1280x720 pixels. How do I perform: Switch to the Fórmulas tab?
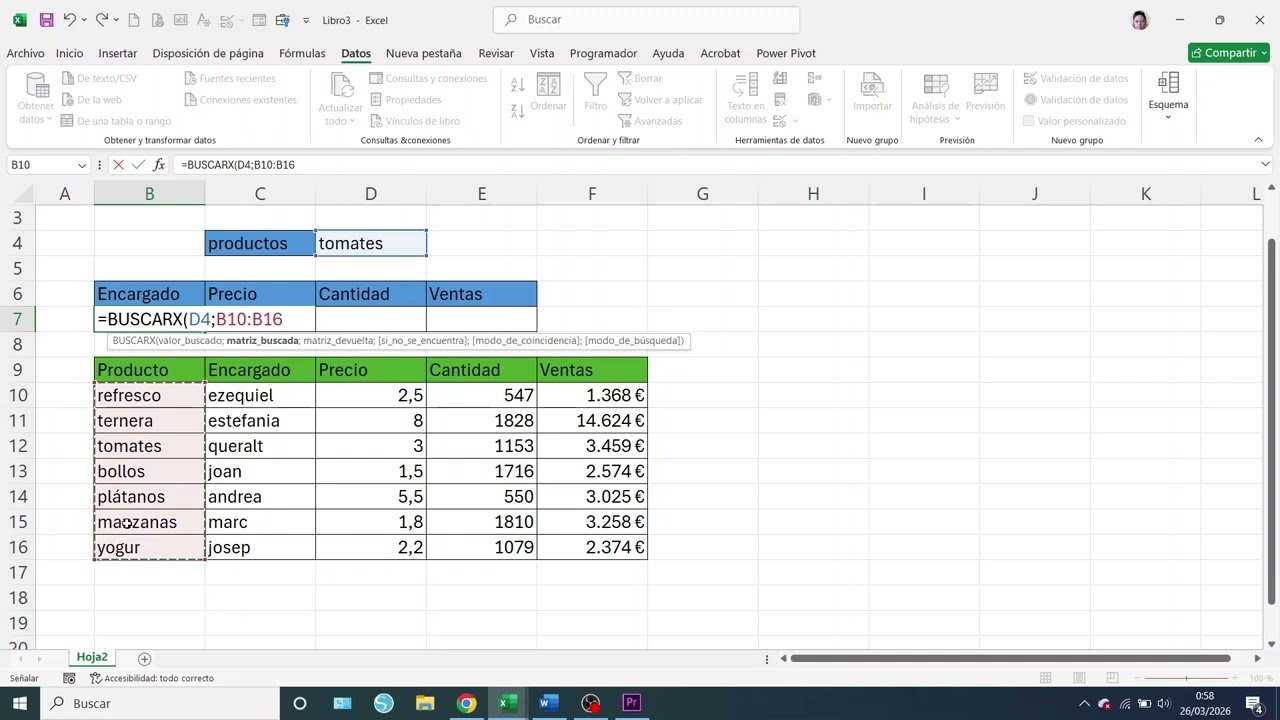click(x=302, y=53)
